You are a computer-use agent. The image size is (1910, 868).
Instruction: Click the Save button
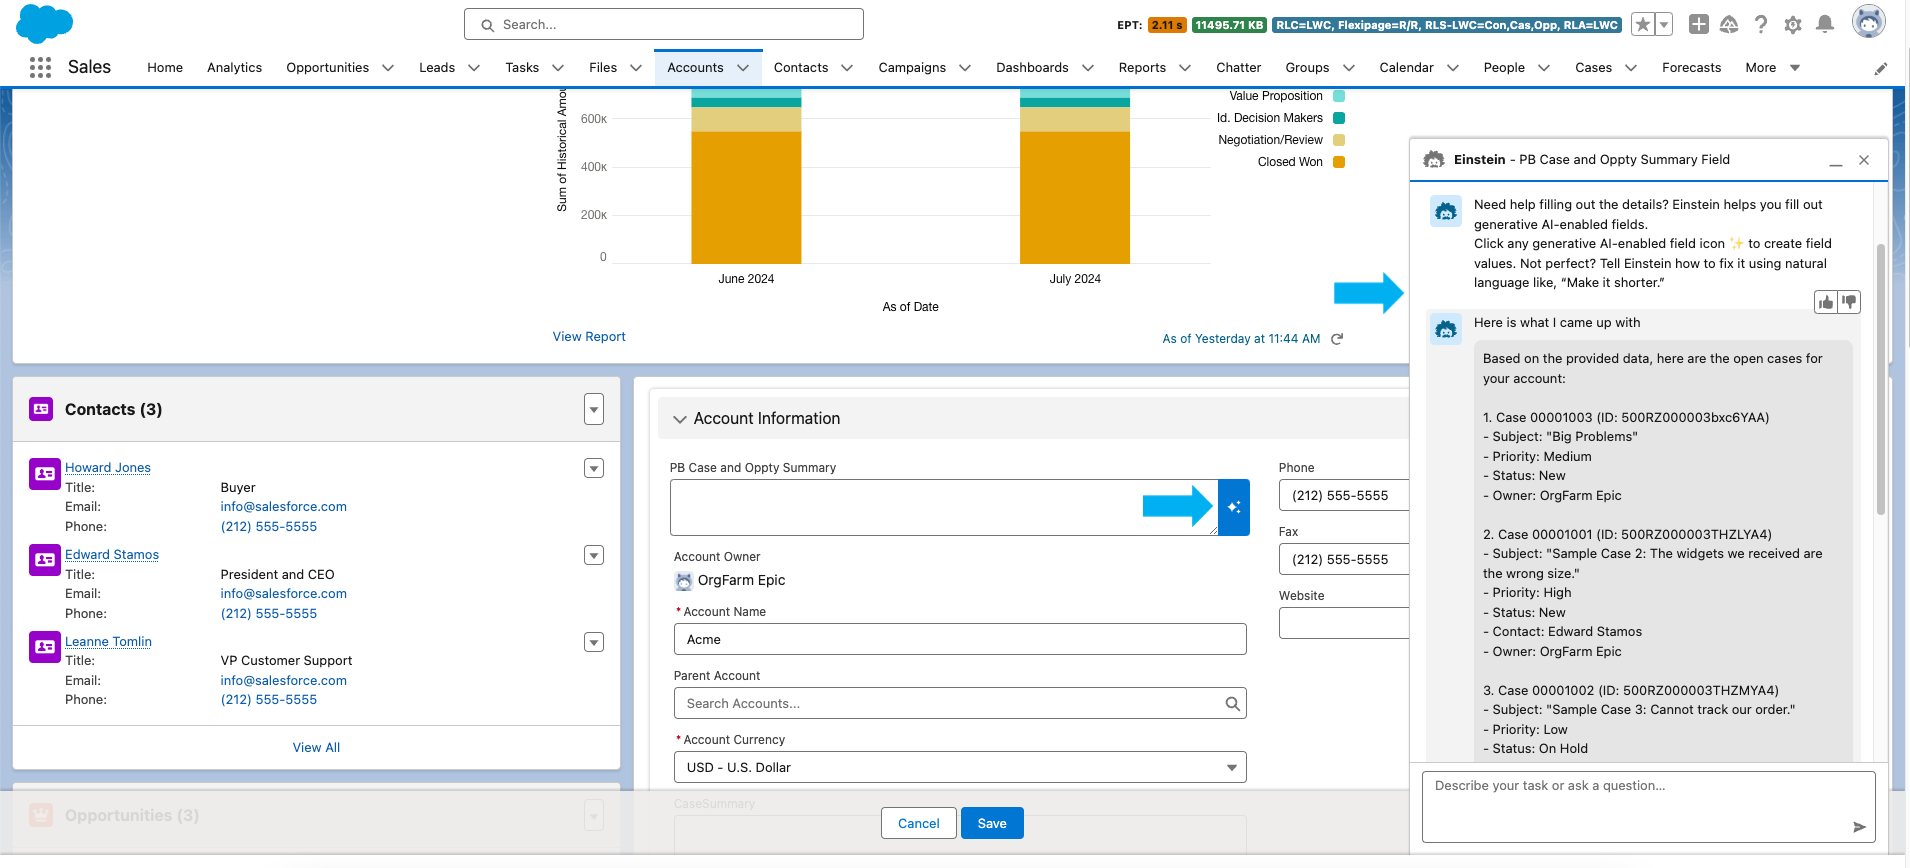[991, 823]
